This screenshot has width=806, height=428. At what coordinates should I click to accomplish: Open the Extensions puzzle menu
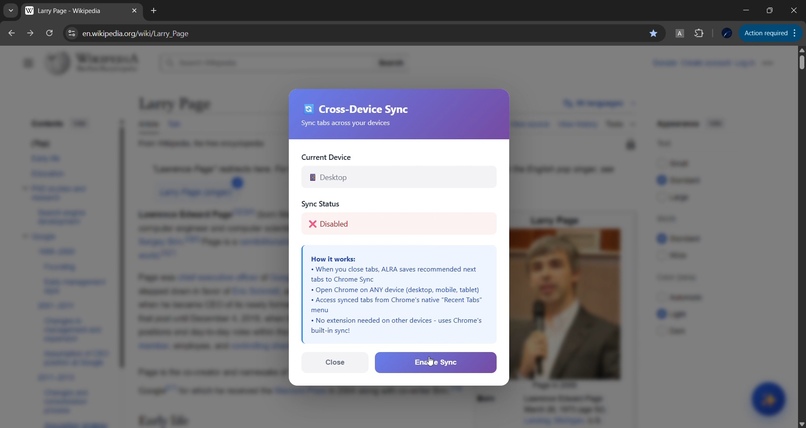pyautogui.click(x=699, y=33)
